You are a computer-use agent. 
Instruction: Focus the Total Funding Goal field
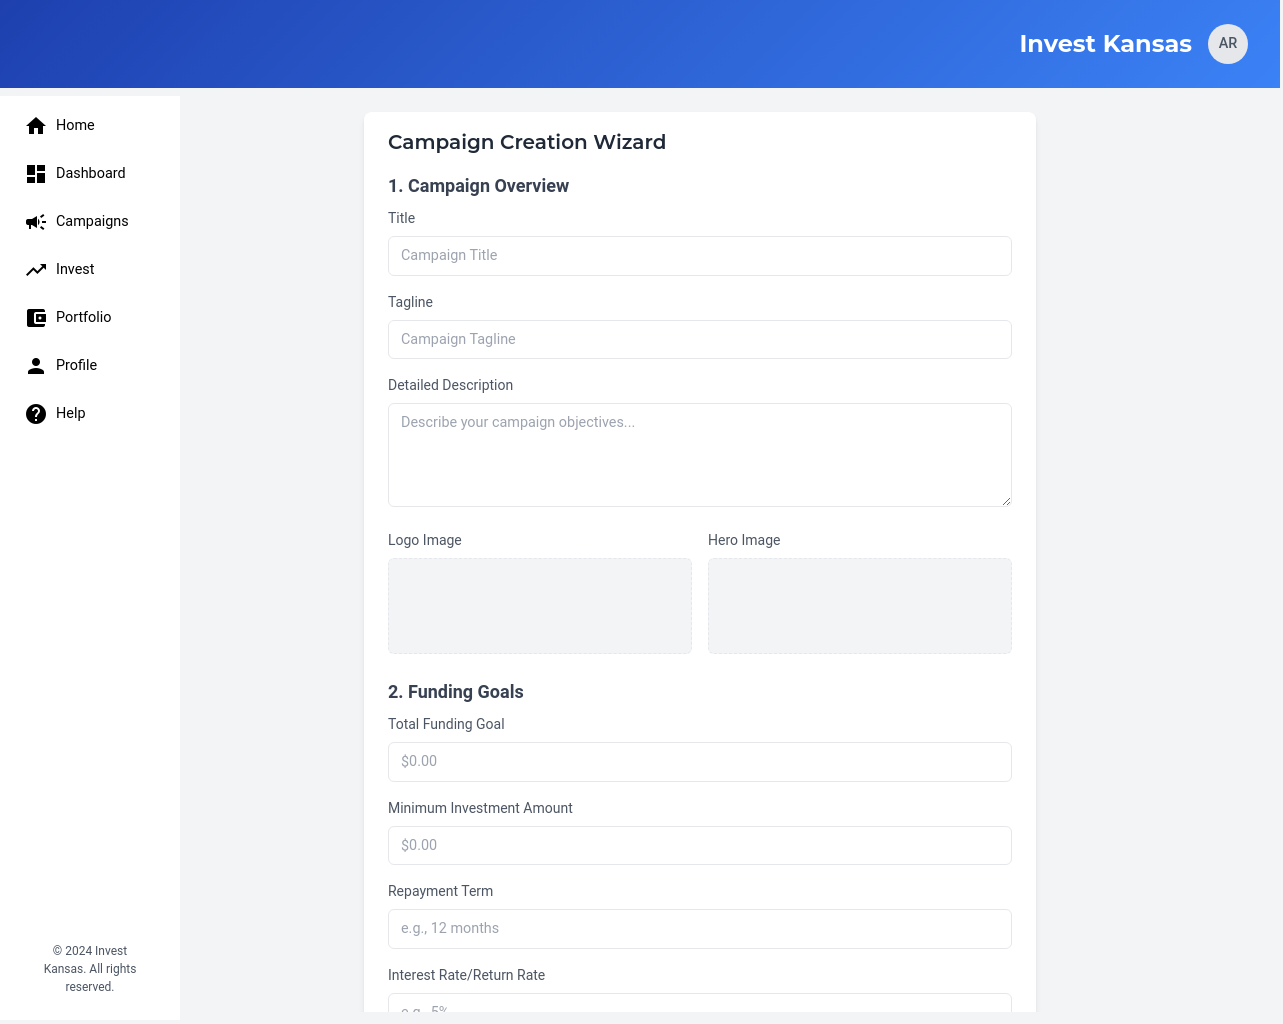coord(699,762)
